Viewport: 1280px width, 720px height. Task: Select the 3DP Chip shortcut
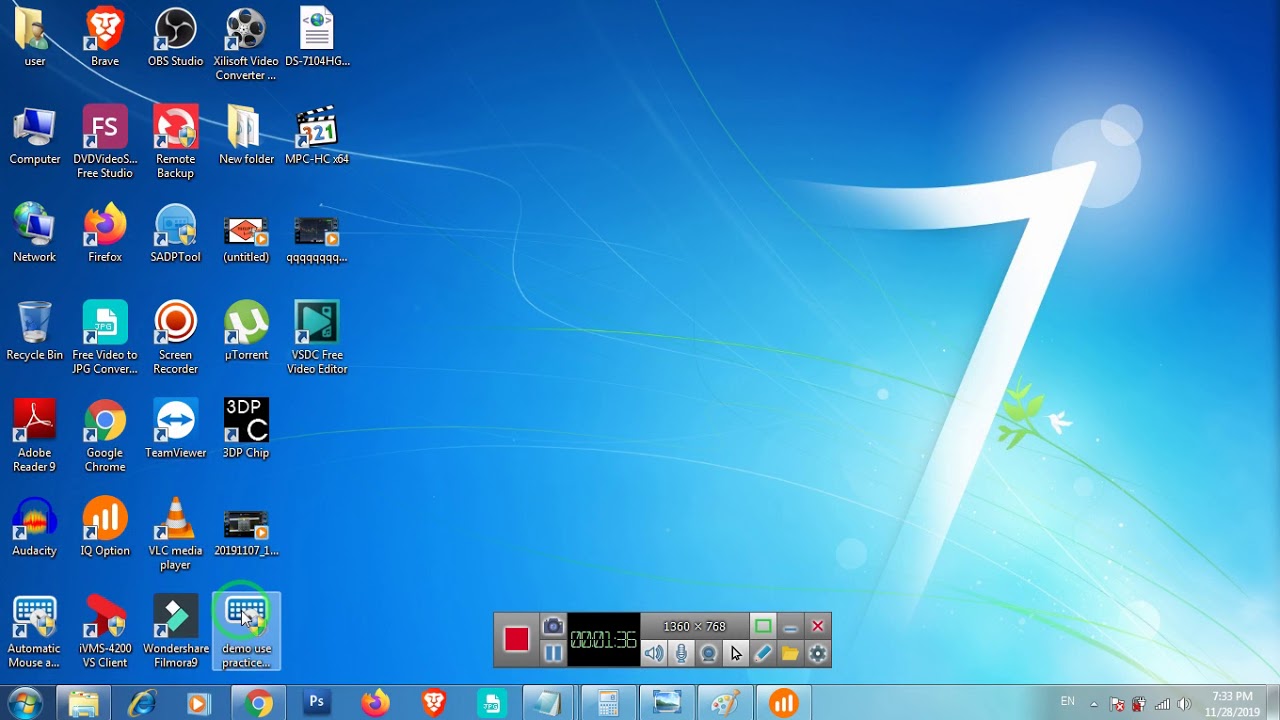pos(246,429)
